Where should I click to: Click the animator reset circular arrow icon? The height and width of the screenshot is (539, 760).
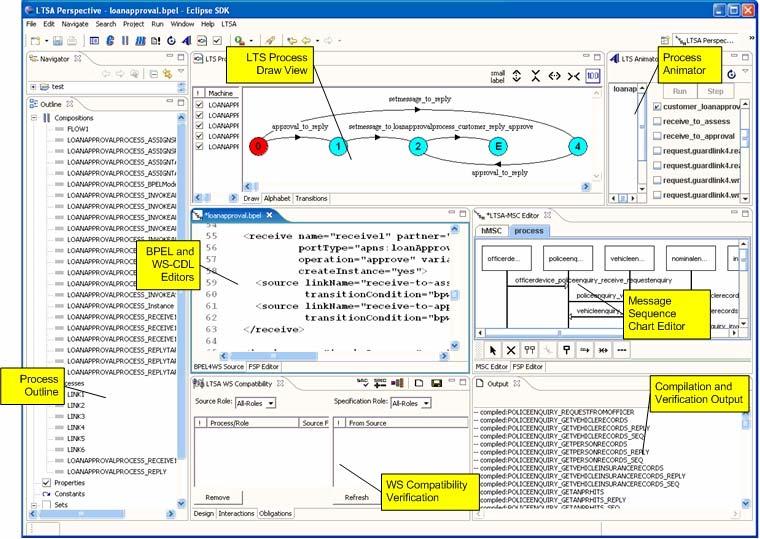click(x=731, y=74)
